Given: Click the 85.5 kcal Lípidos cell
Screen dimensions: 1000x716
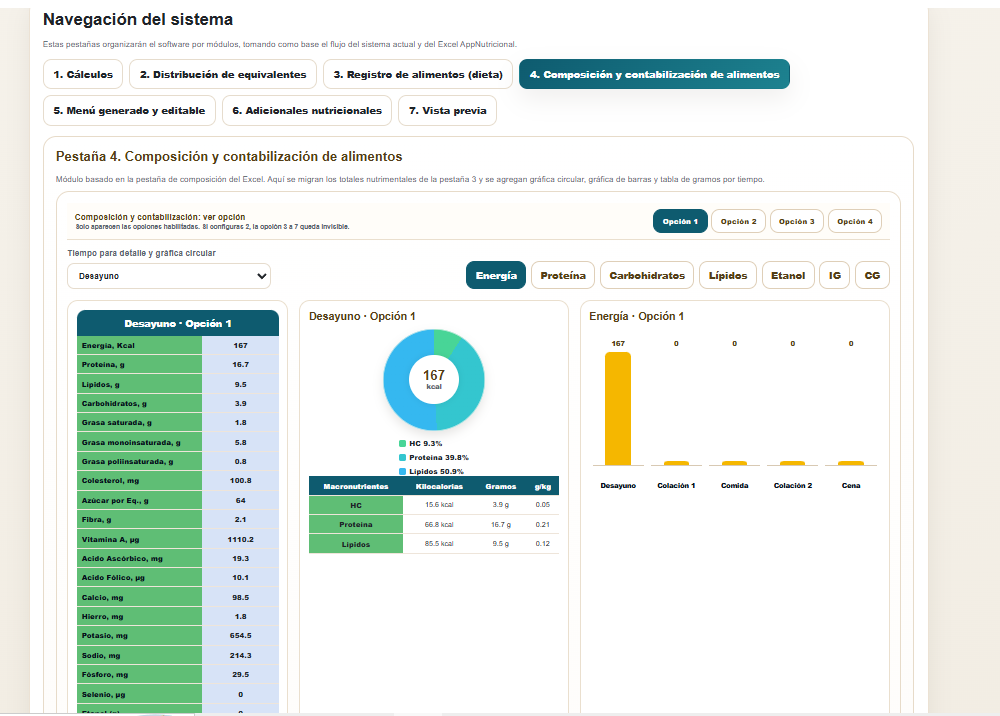Looking at the screenshot, I should (x=439, y=544).
